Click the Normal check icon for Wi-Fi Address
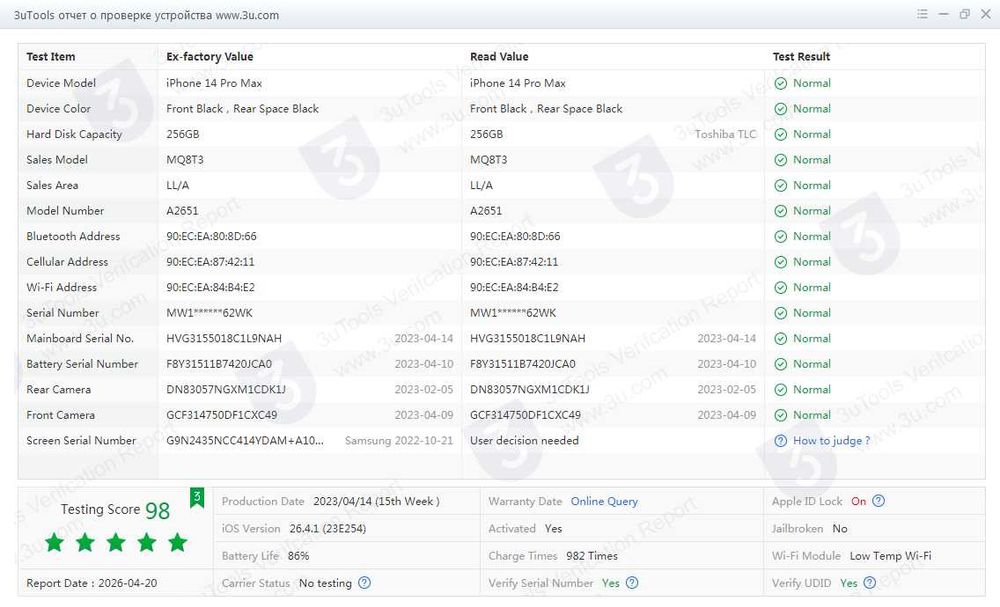The image size is (1000, 607). (x=781, y=288)
